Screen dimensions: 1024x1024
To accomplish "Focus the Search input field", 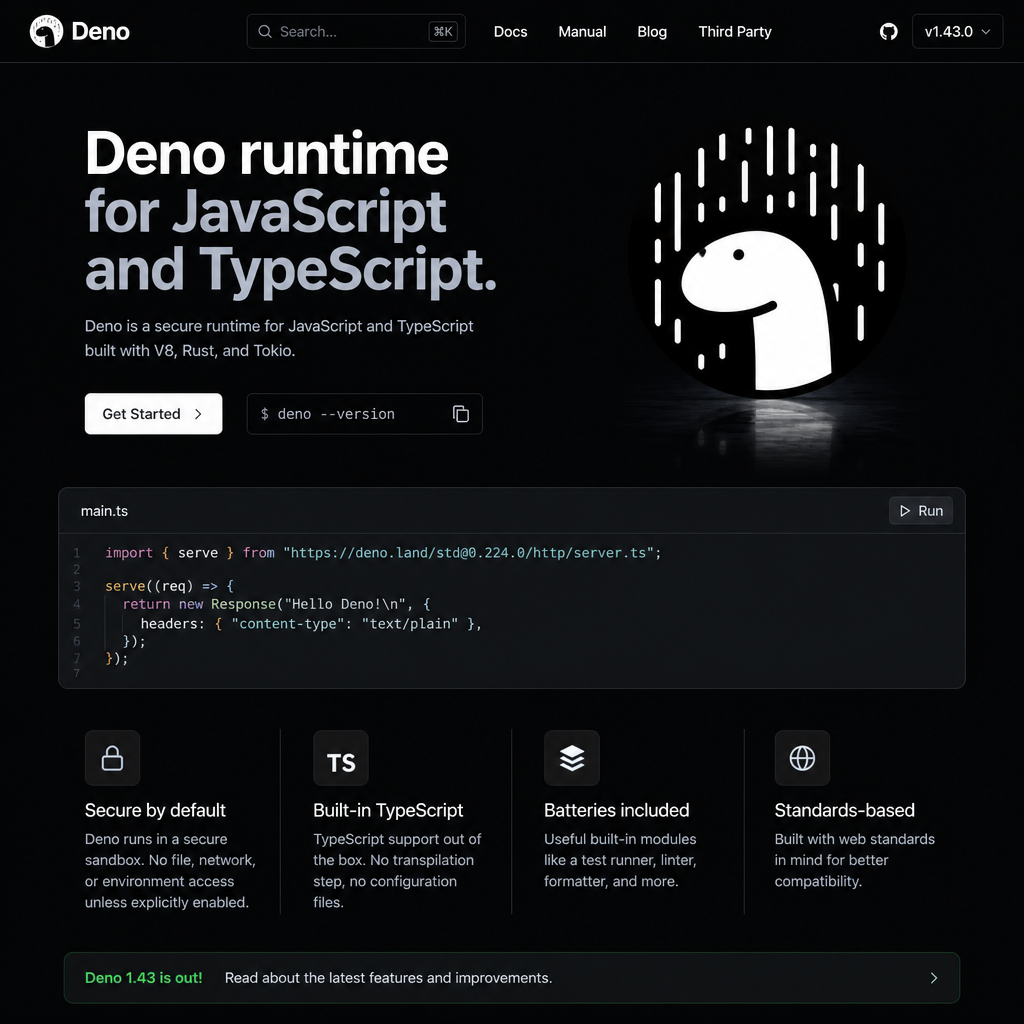I will point(356,31).
